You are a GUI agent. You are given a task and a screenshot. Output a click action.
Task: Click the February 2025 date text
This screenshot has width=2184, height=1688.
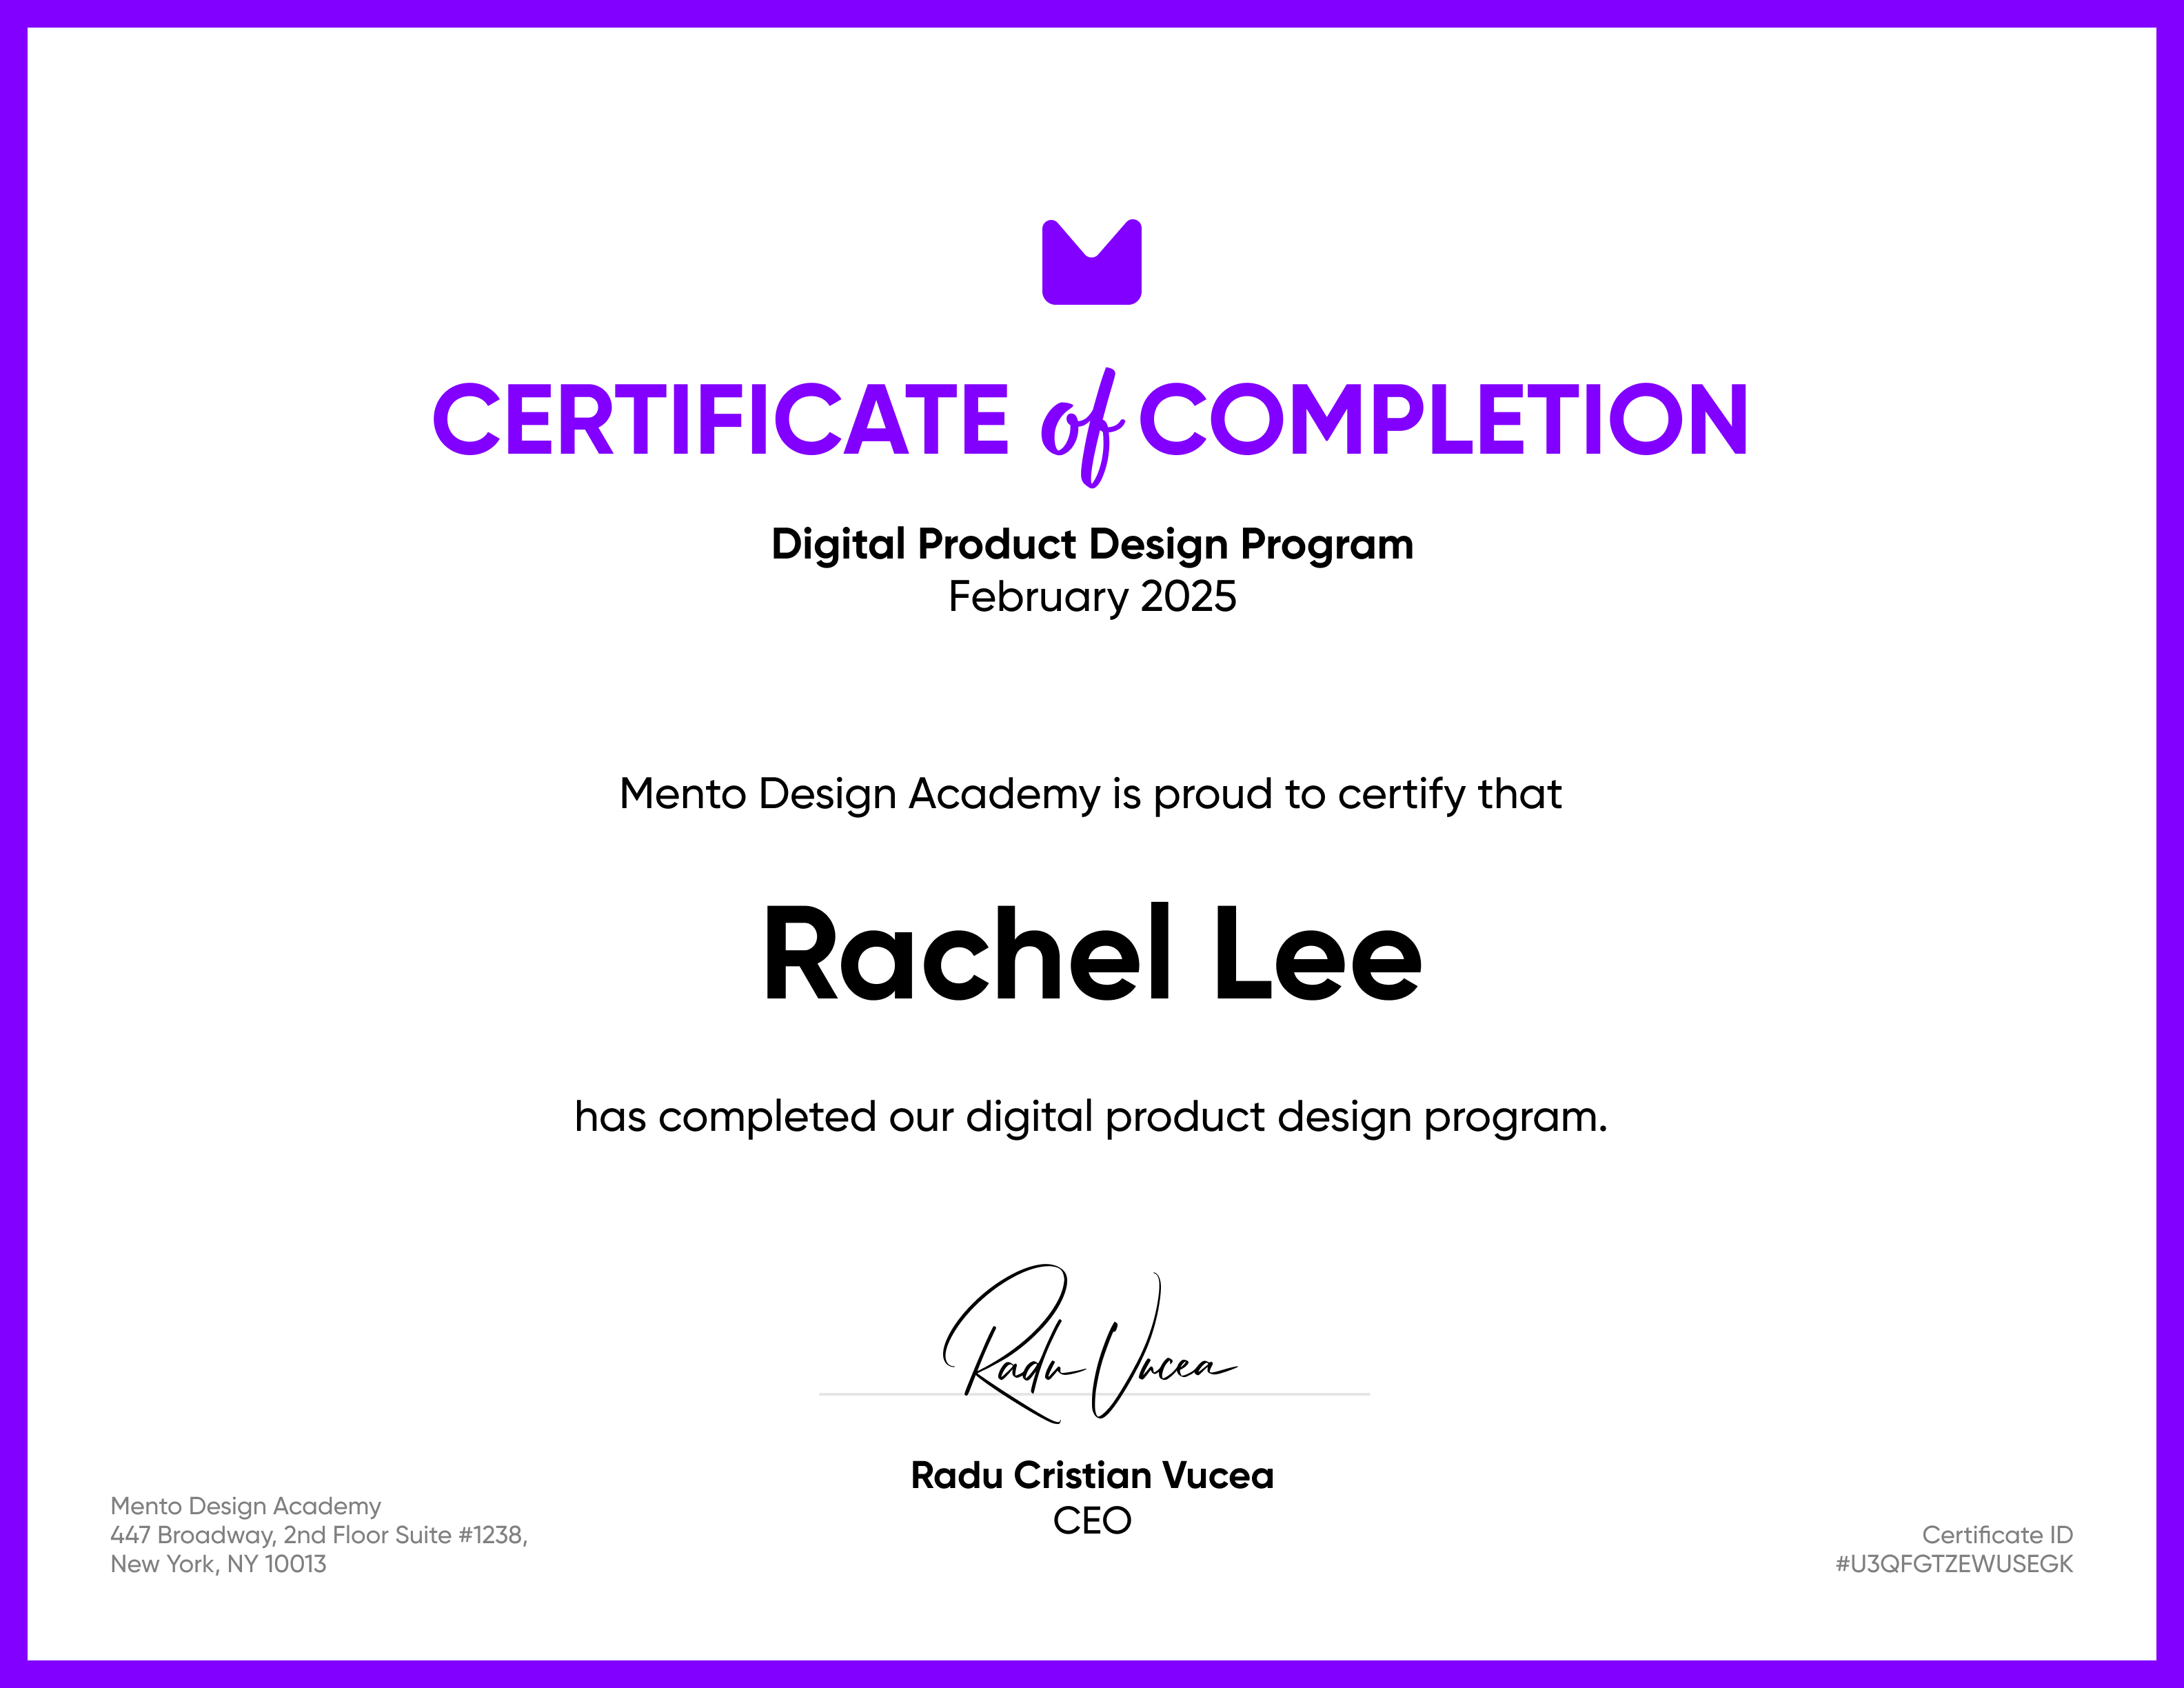pos(1092,597)
